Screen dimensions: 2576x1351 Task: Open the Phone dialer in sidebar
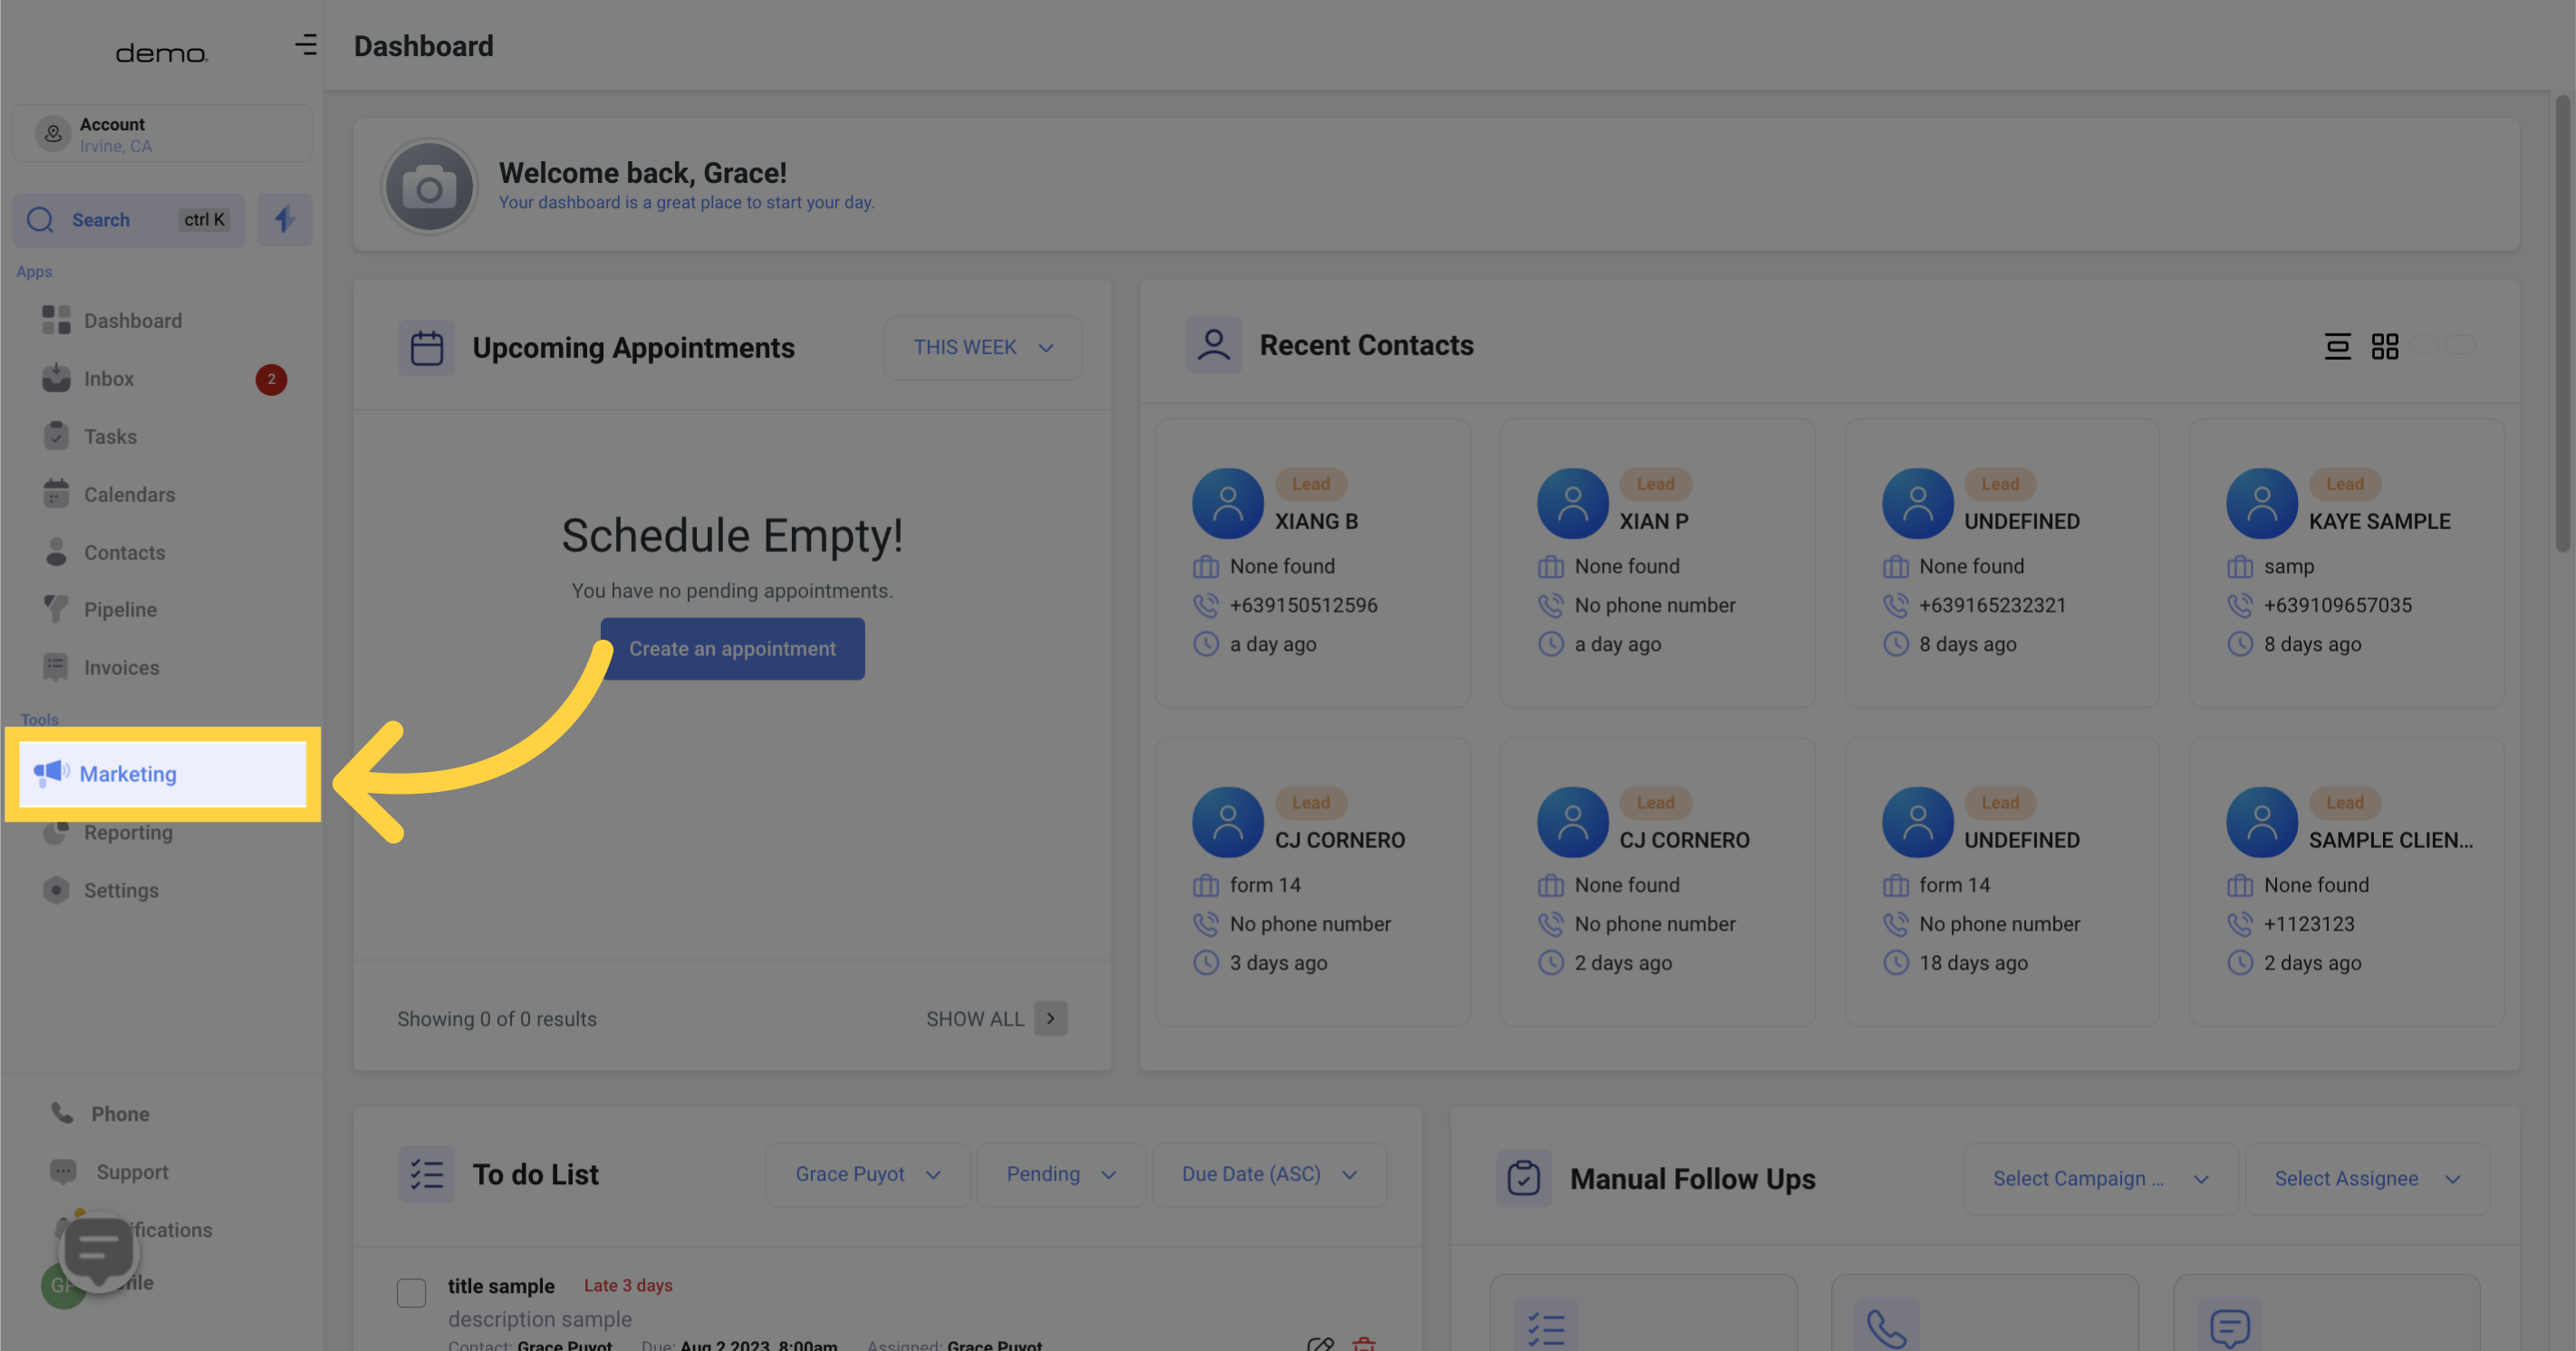120,1114
